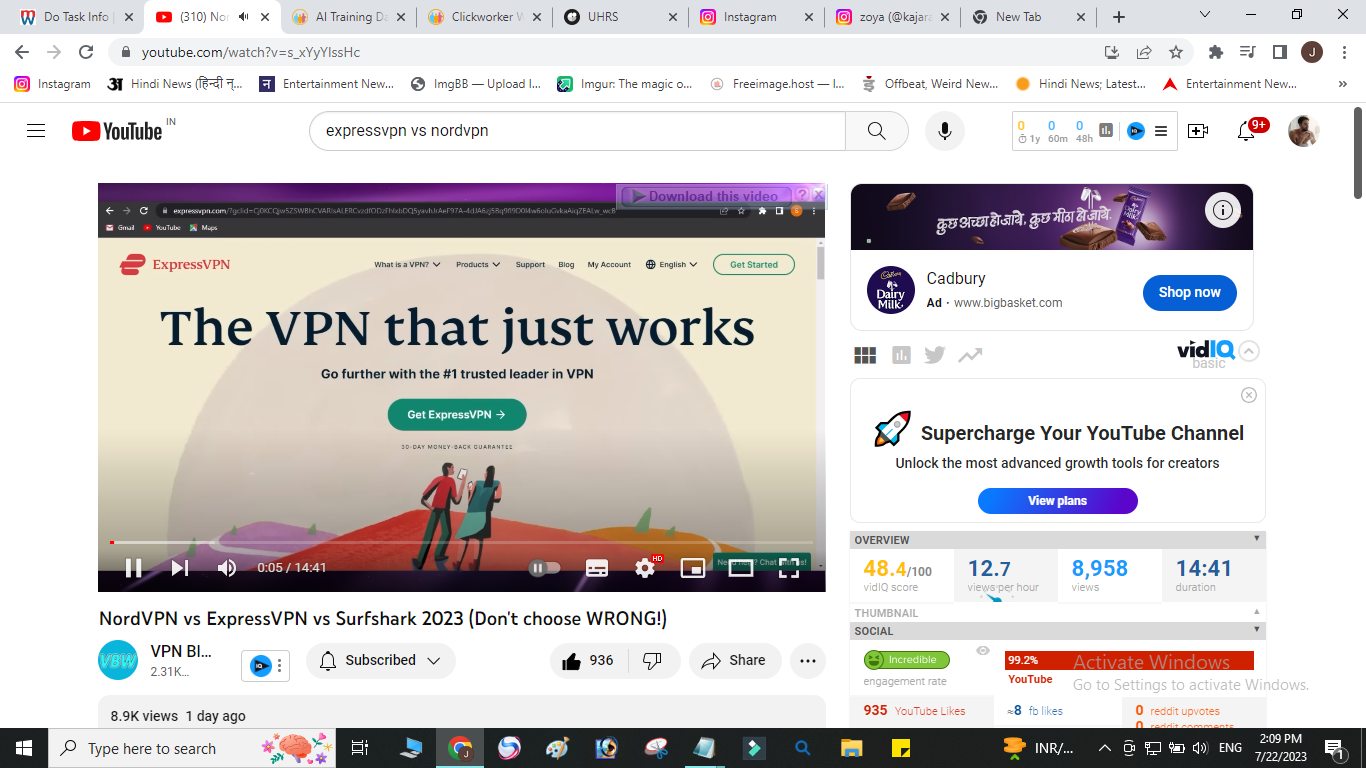Click in YouTube search input field
The height and width of the screenshot is (768, 1366).
[x=578, y=131]
